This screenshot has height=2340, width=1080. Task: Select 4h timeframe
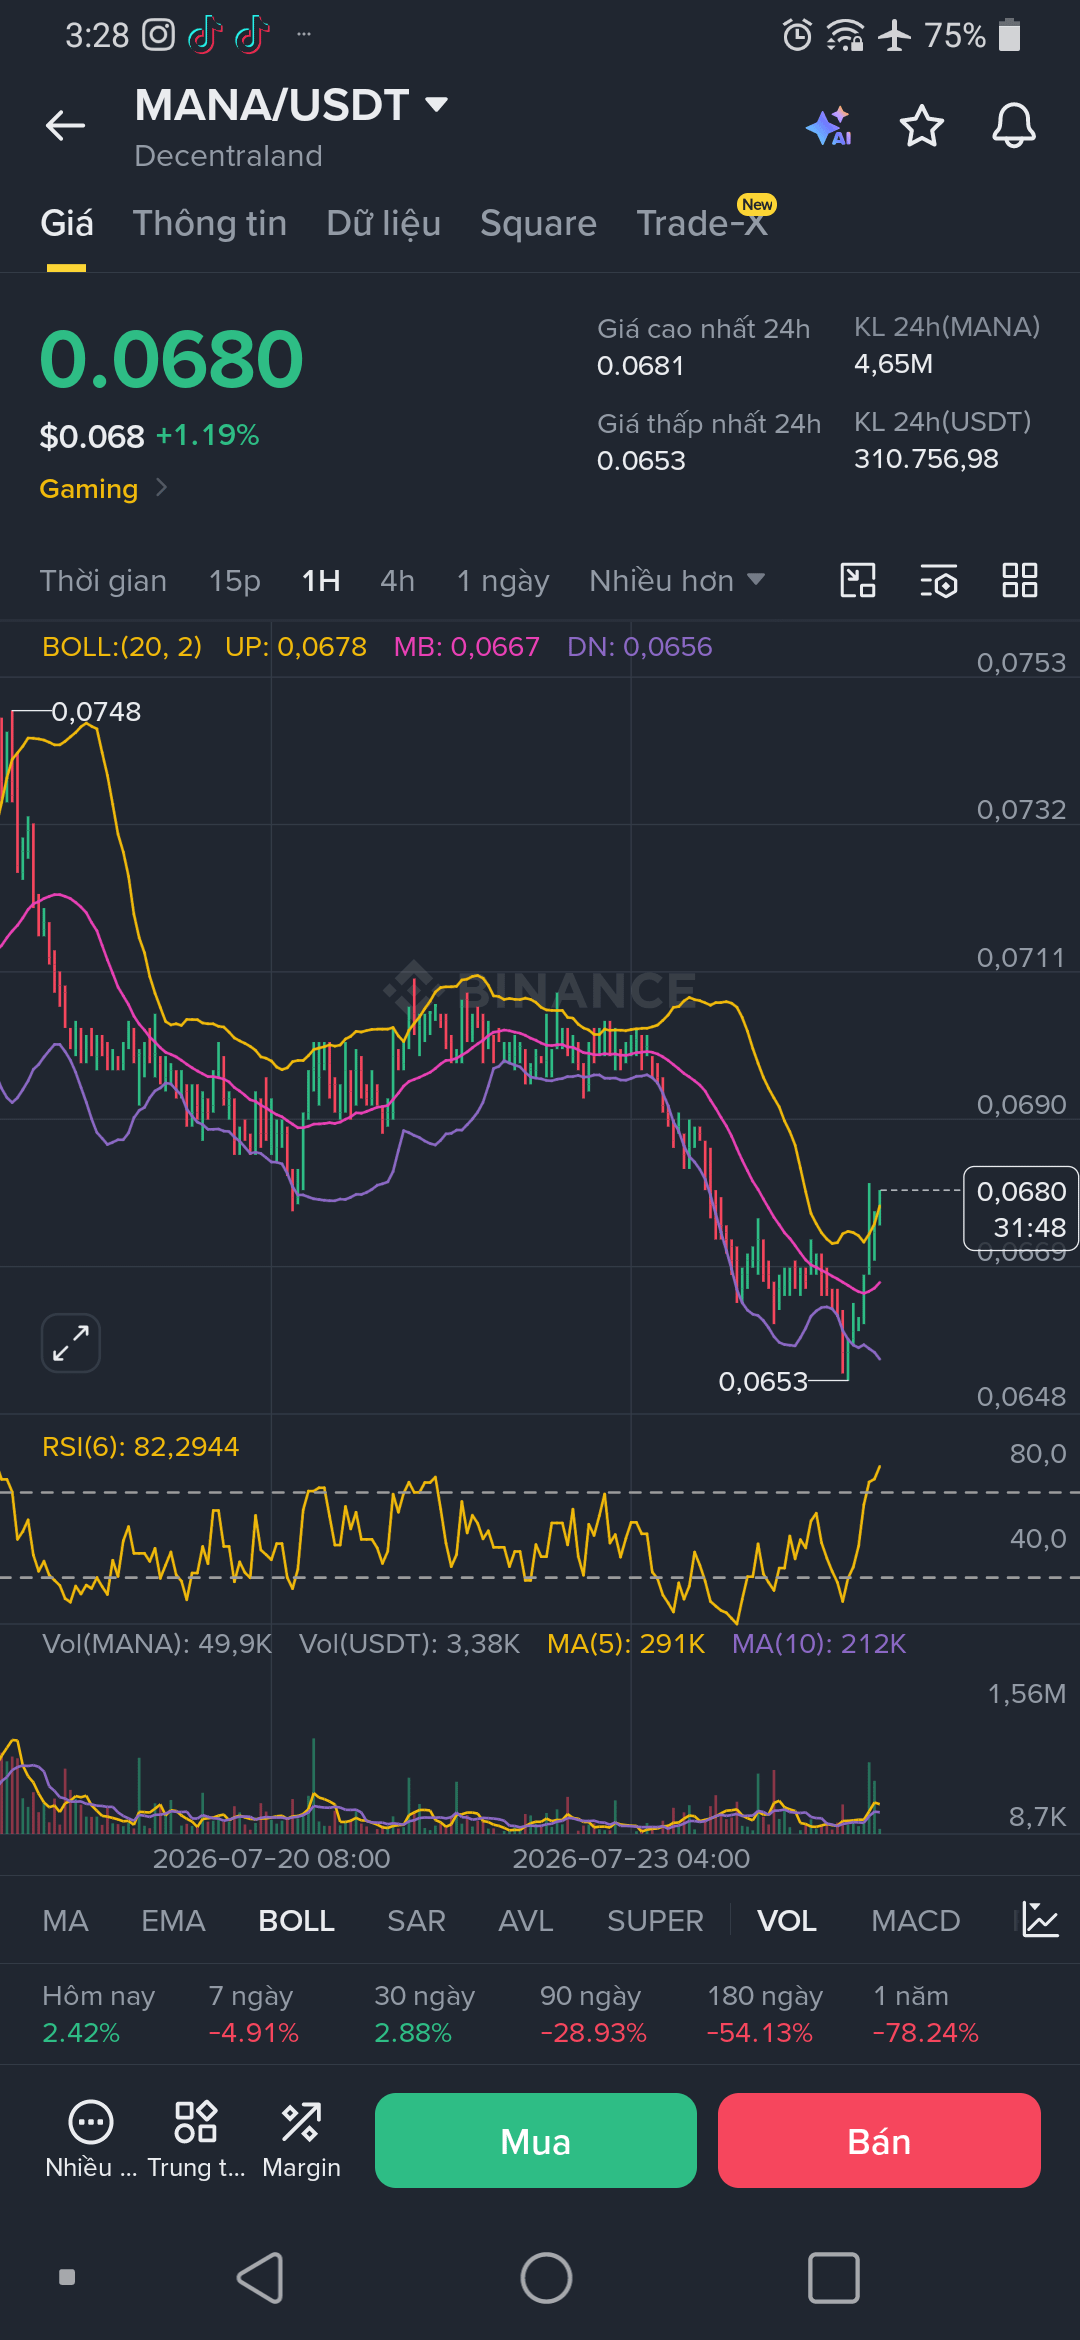pyautogui.click(x=397, y=581)
